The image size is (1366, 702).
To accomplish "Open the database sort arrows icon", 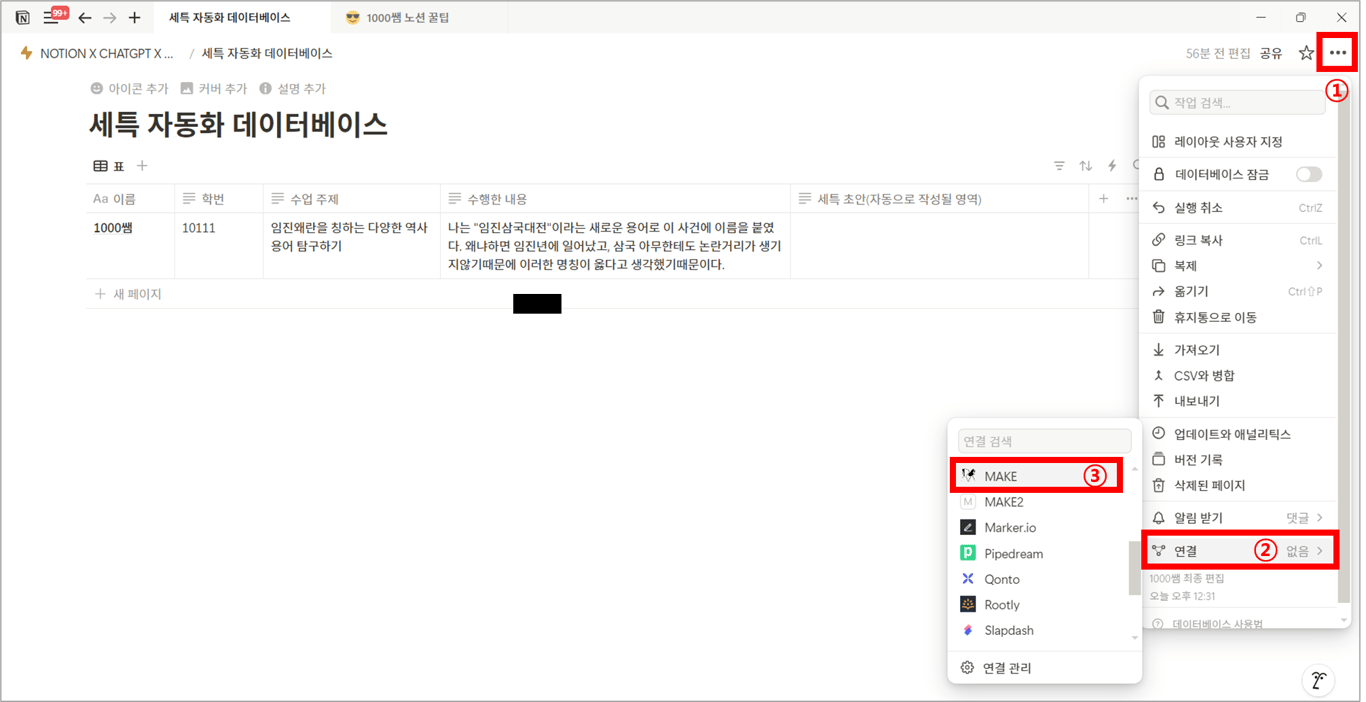I will pyautogui.click(x=1085, y=166).
